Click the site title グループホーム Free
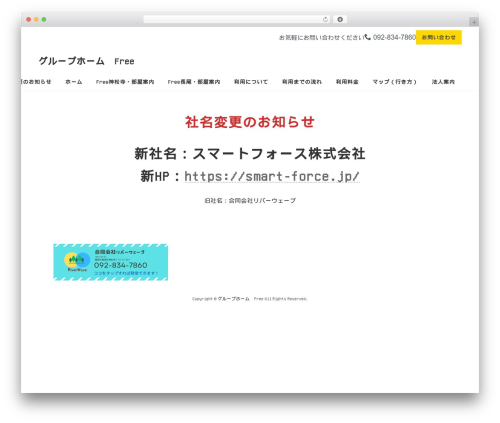500x423 pixels. click(x=87, y=61)
